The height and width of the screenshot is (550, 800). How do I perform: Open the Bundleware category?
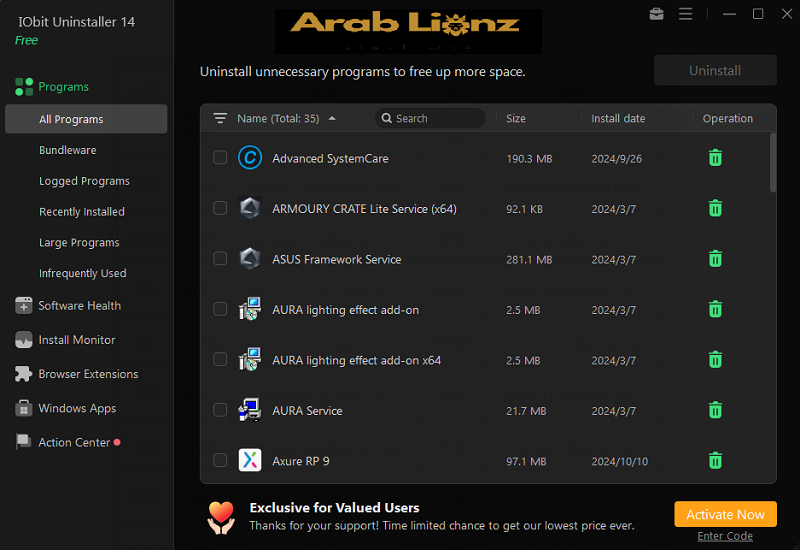coord(67,150)
